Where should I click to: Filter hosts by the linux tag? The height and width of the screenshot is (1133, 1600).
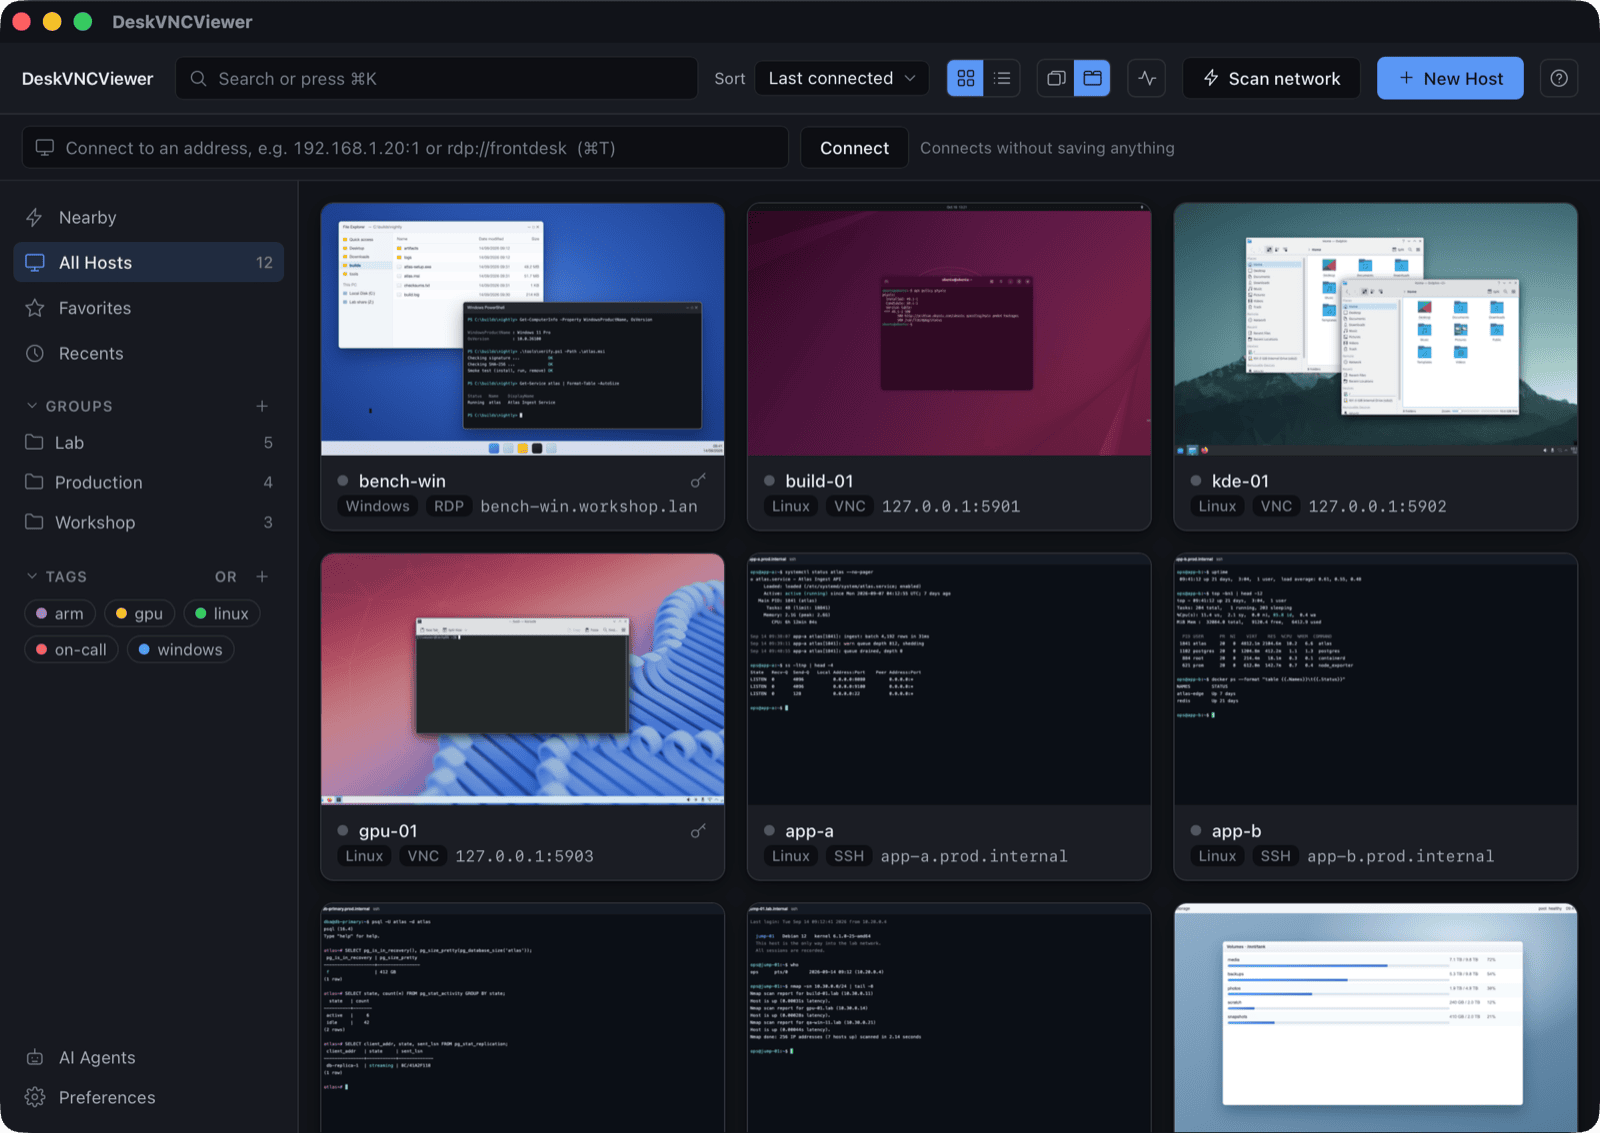[x=222, y=614]
